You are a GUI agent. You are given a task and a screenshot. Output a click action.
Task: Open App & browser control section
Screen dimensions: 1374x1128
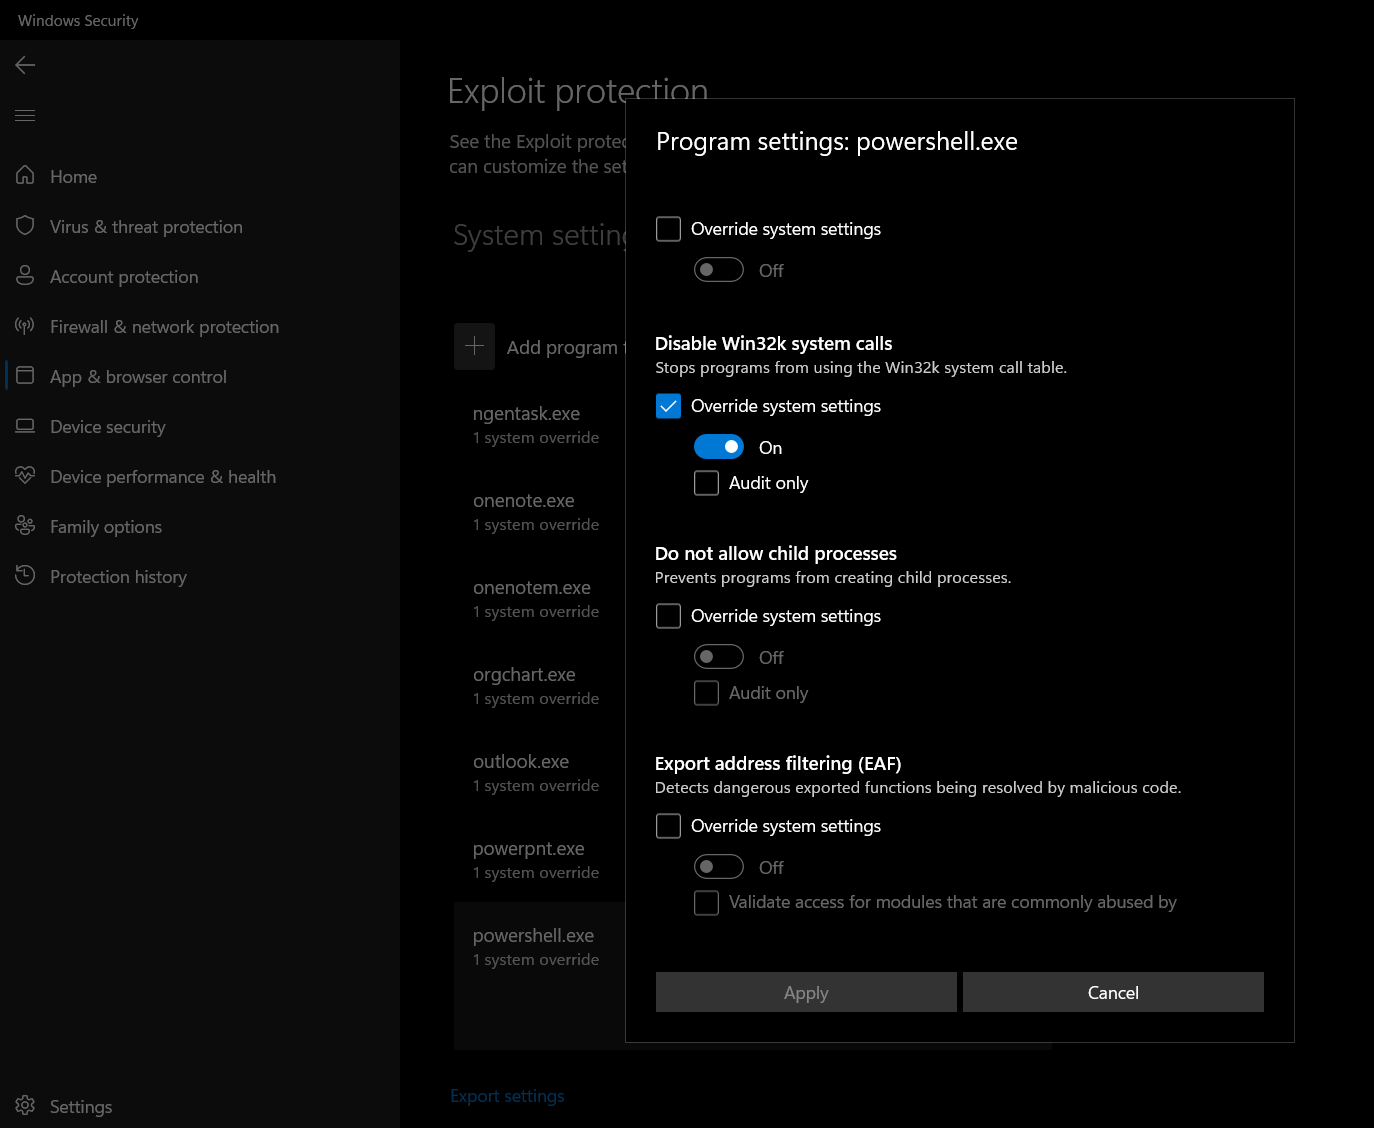138,377
